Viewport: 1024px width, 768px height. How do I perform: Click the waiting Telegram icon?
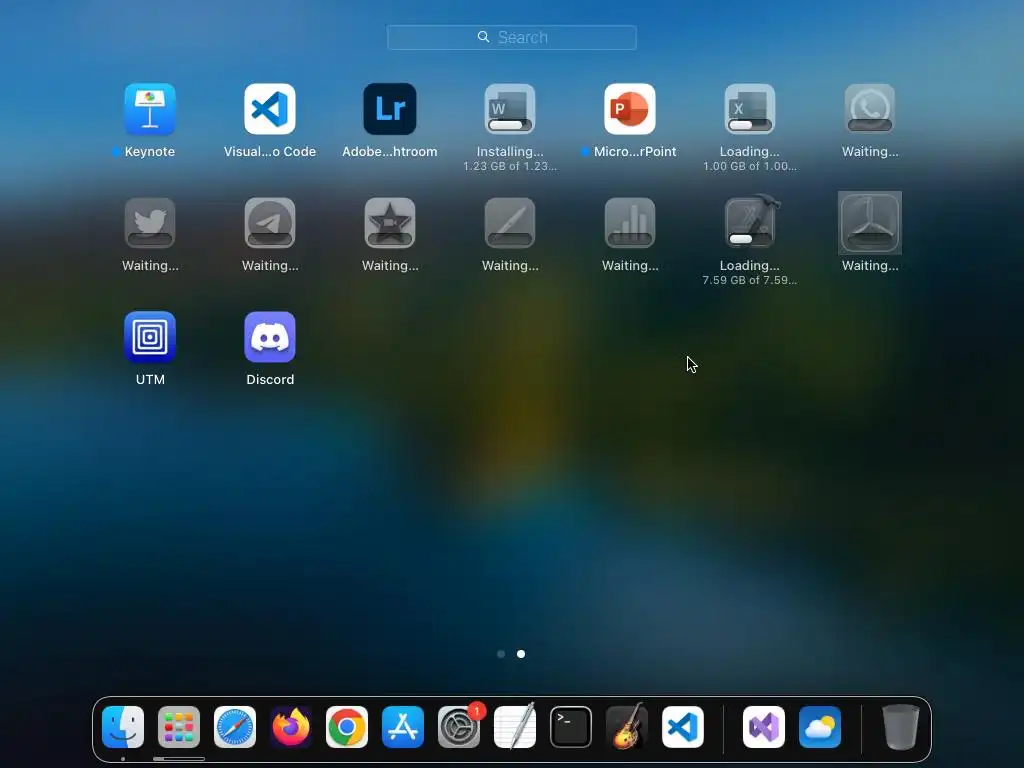pyautogui.click(x=270, y=223)
